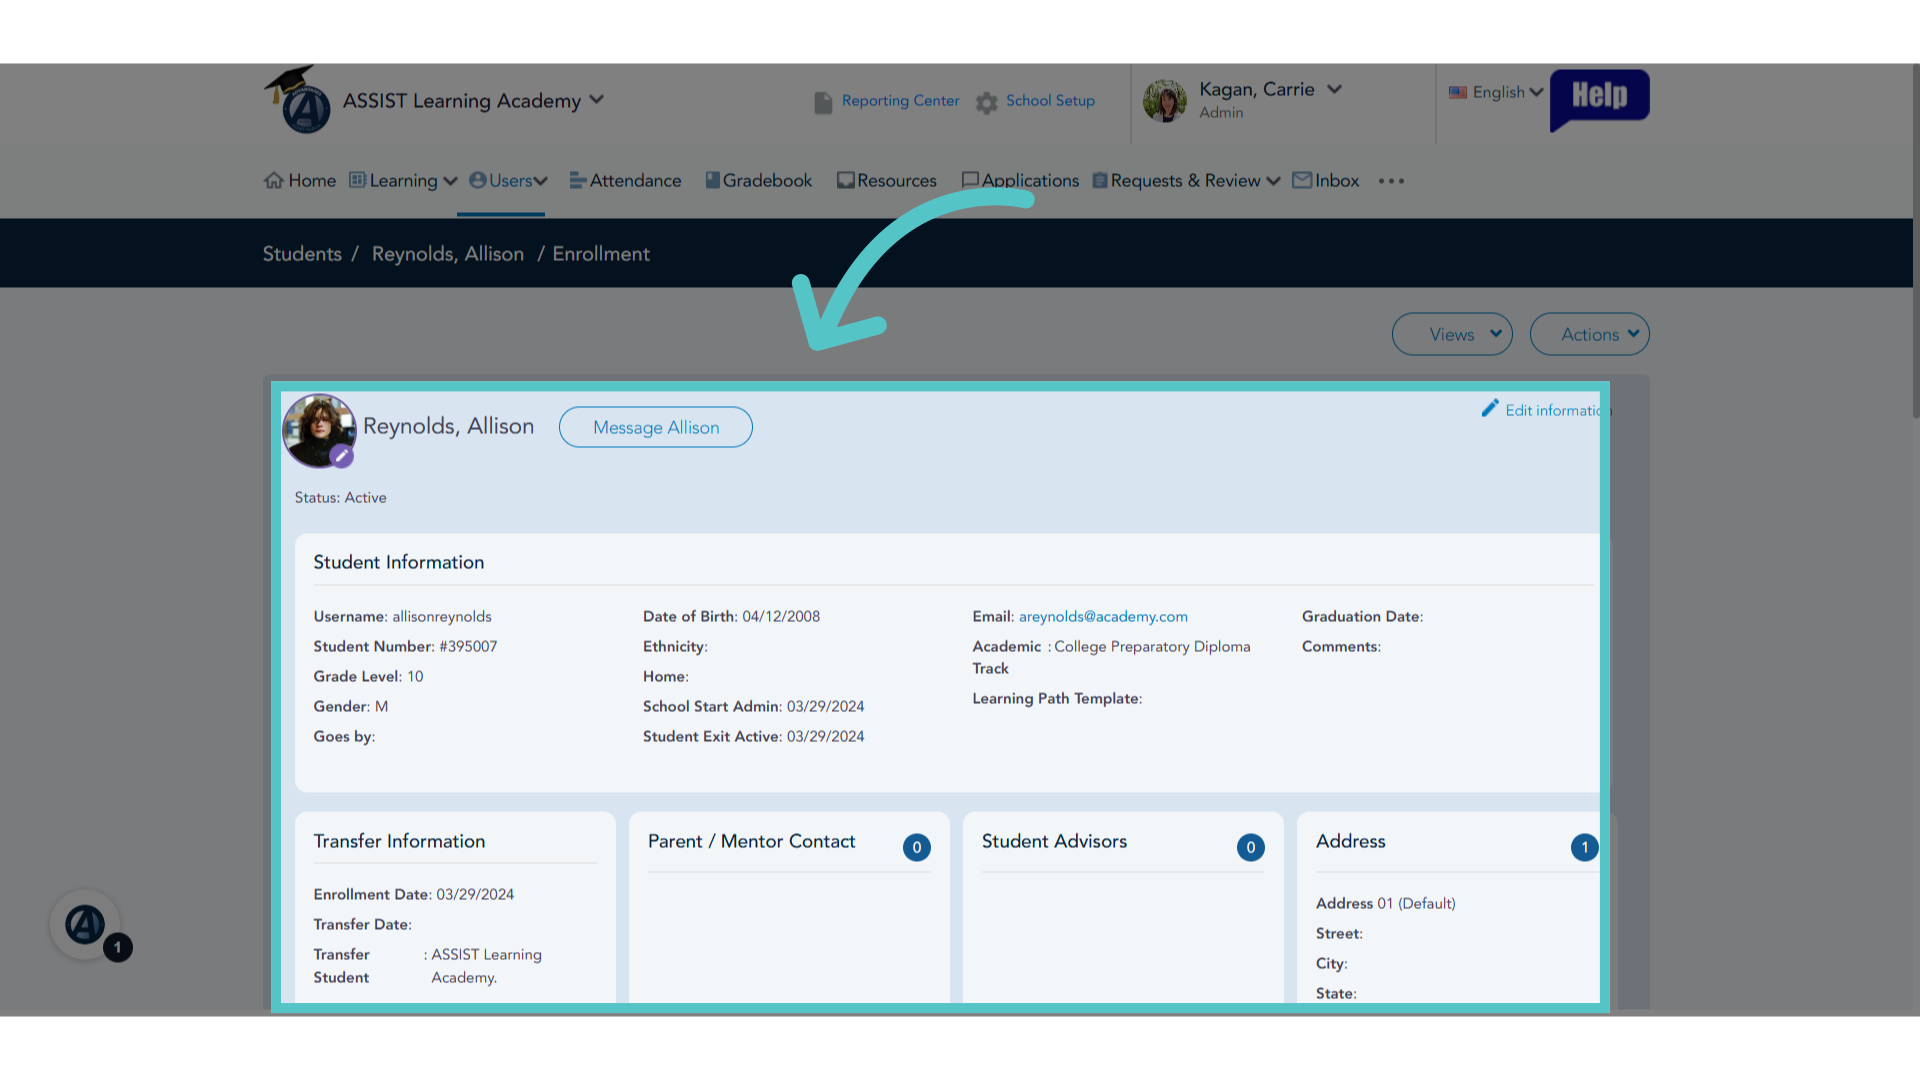Expand the Kagan, Carrie account dropdown
The image size is (1920, 1080).
click(x=1334, y=89)
